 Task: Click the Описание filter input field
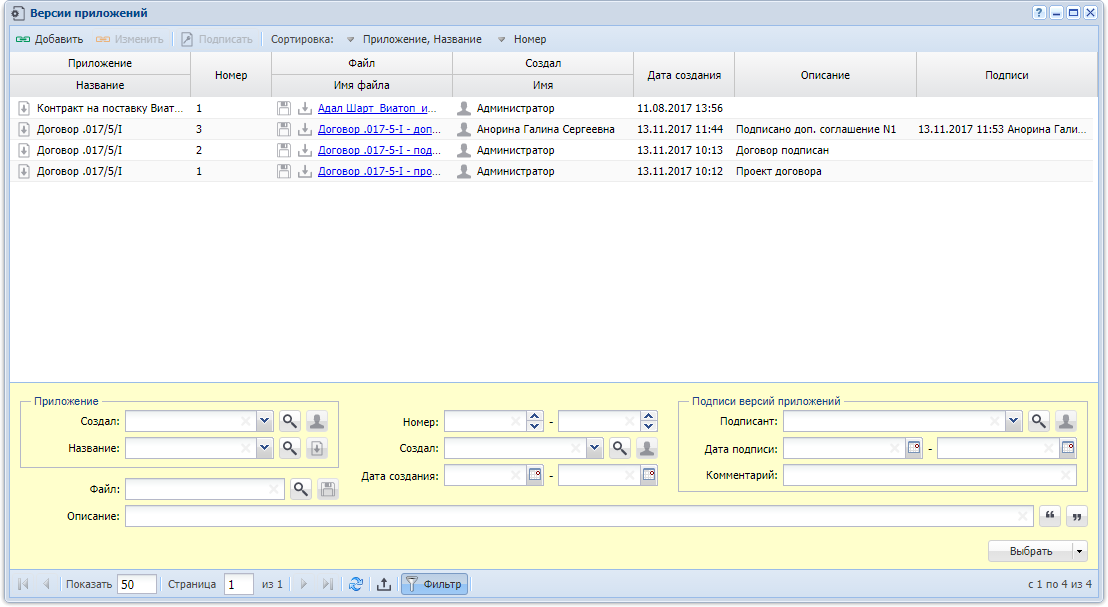coord(579,517)
